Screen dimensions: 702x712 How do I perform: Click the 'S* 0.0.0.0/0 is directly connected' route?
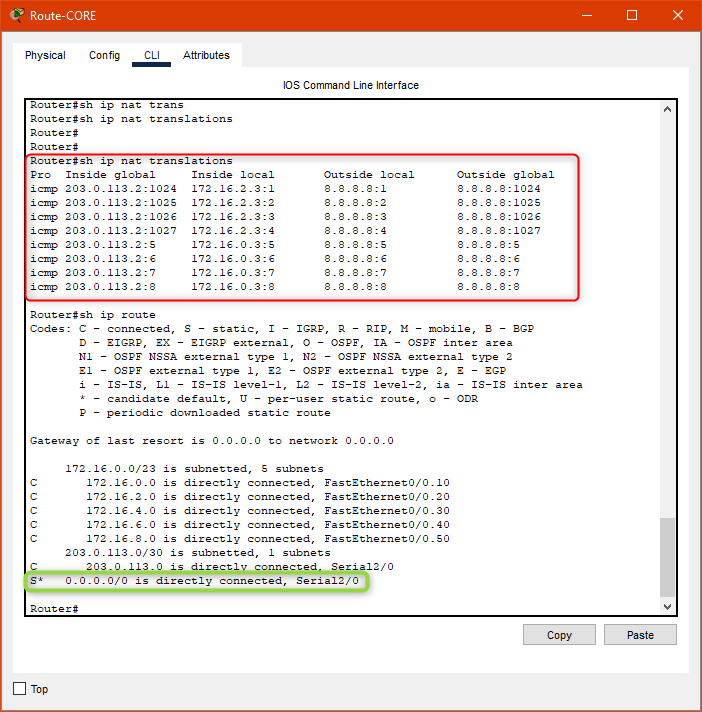coord(194,581)
